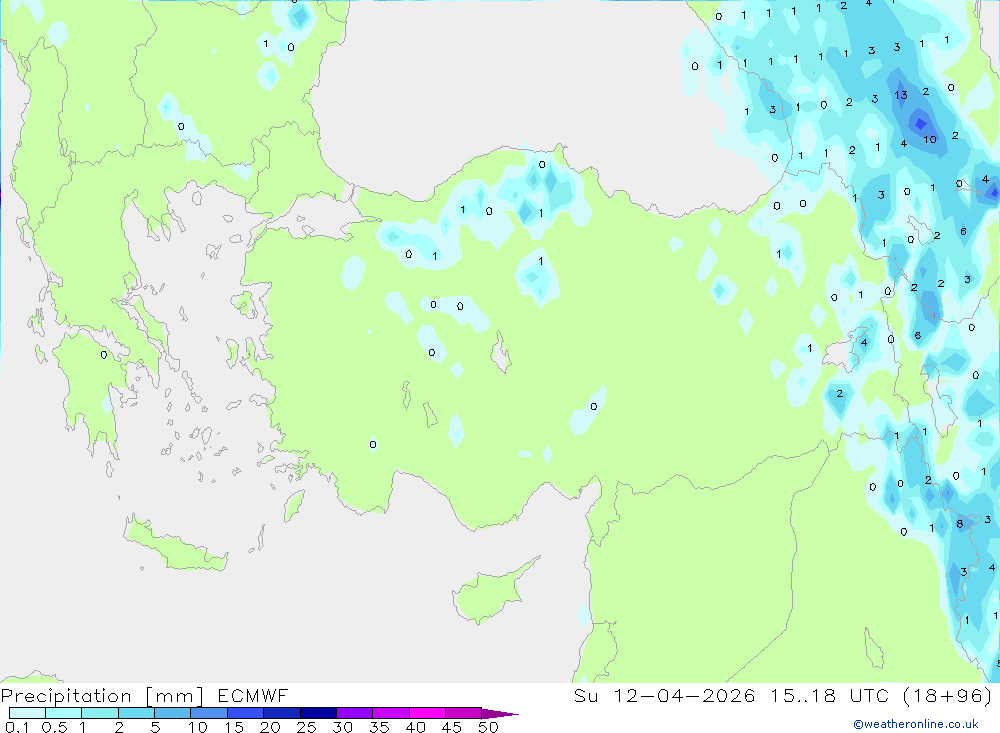Pick the 25–30 mm navy legend swatch
1000x733 pixels.
tap(318, 713)
